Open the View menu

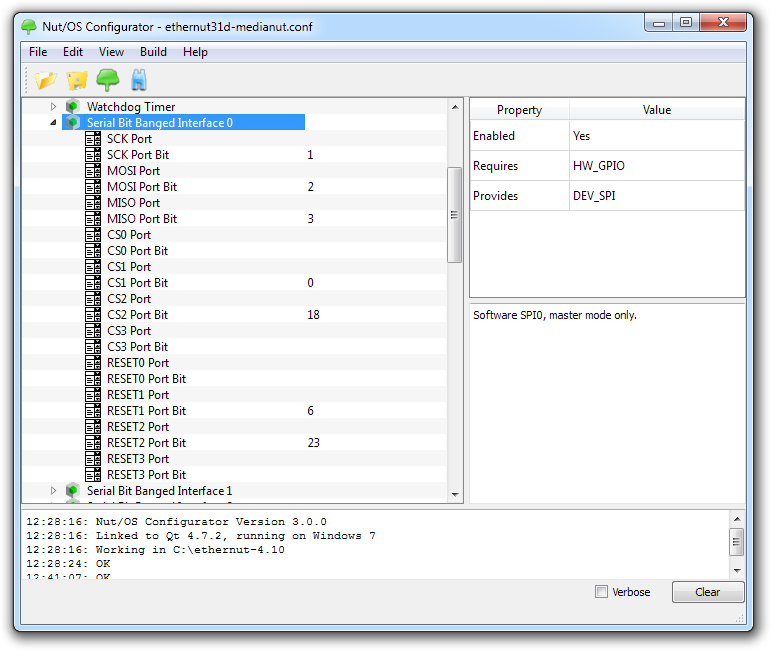point(111,52)
